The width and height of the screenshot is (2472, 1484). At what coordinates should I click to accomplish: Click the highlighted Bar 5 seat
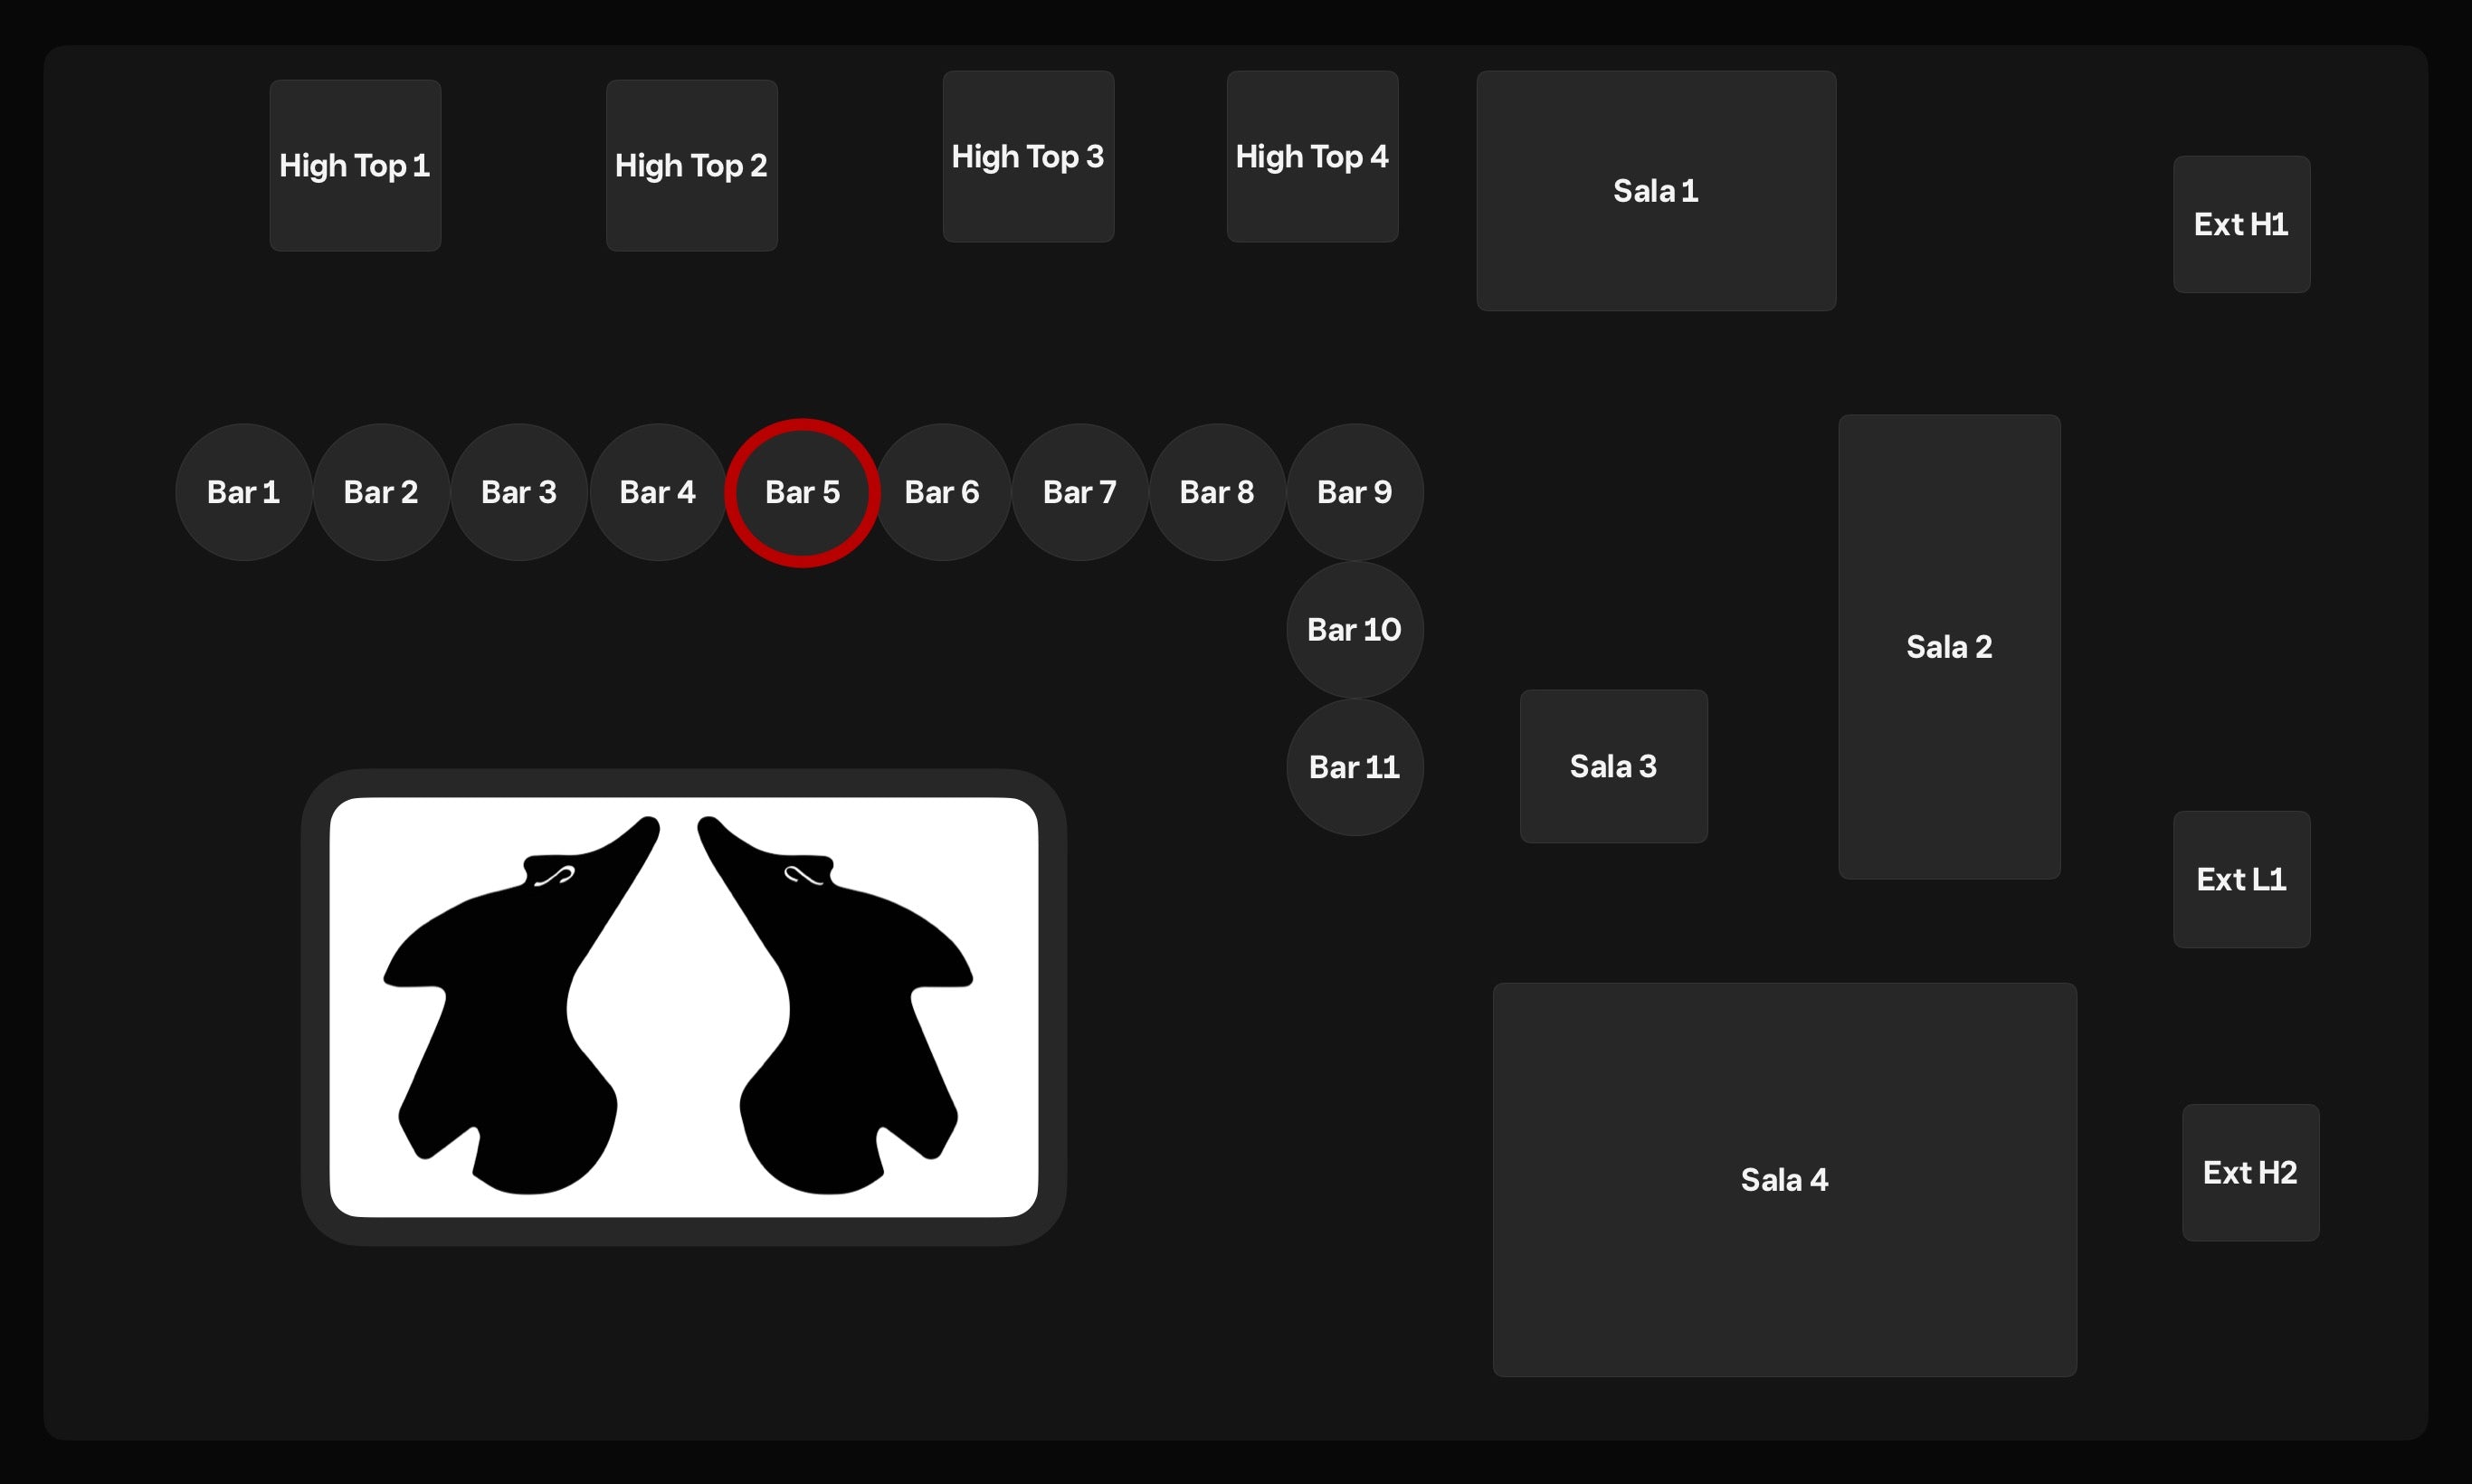tap(802, 492)
